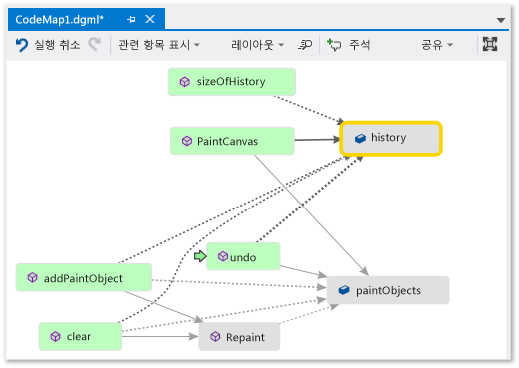Click the history field icon
The width and height of the screenshot is (519, 368).
pyautogui.click(x=360, y=138)
